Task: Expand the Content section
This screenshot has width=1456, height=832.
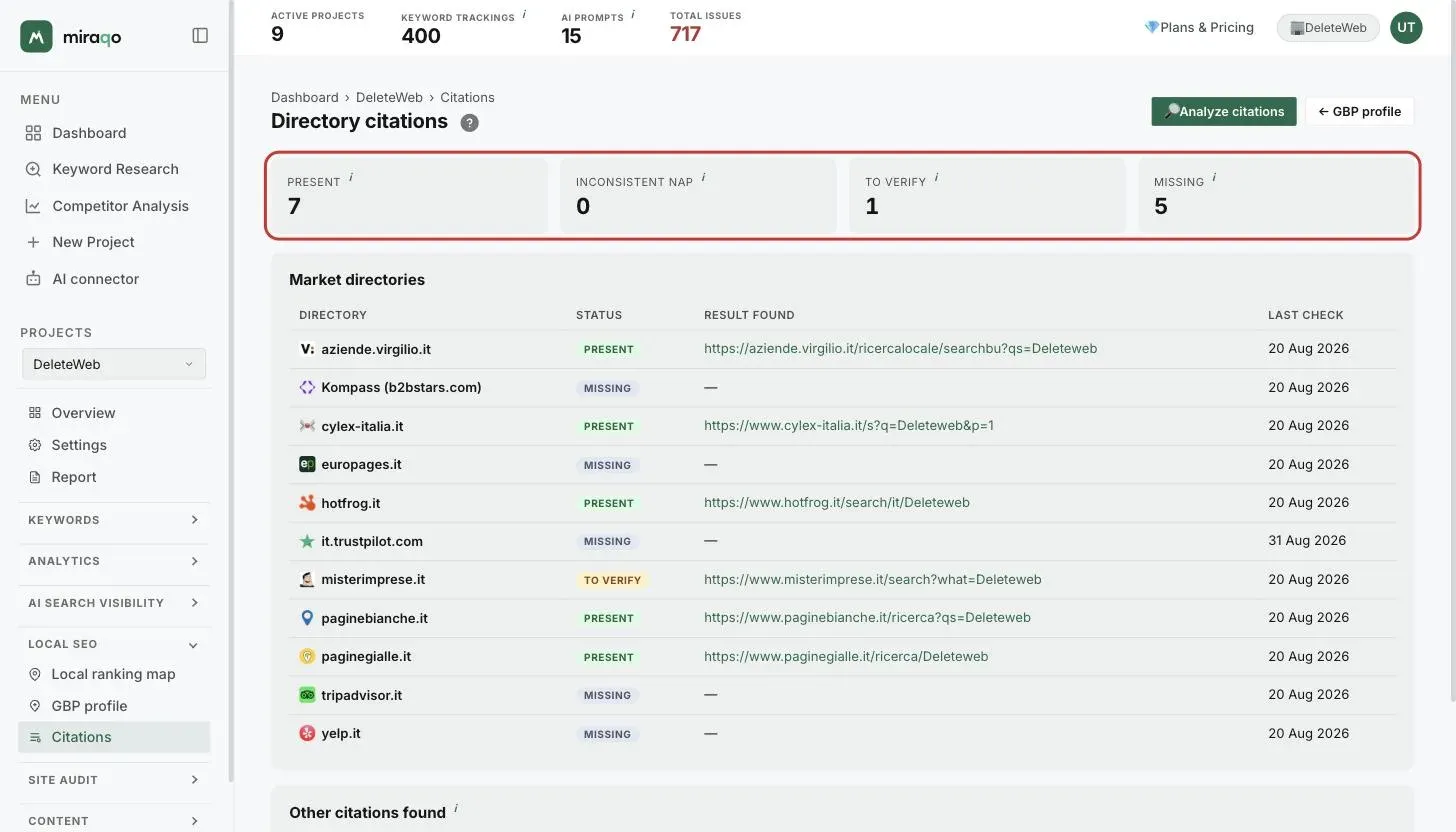Action: [x=114, y=821]
